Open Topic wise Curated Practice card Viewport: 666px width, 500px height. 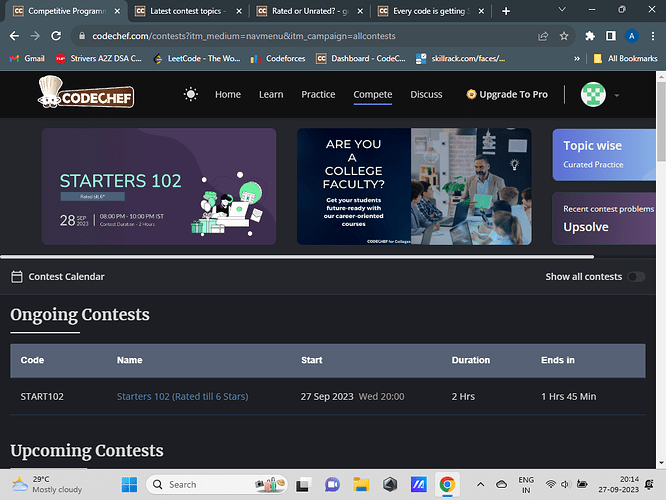604,155
